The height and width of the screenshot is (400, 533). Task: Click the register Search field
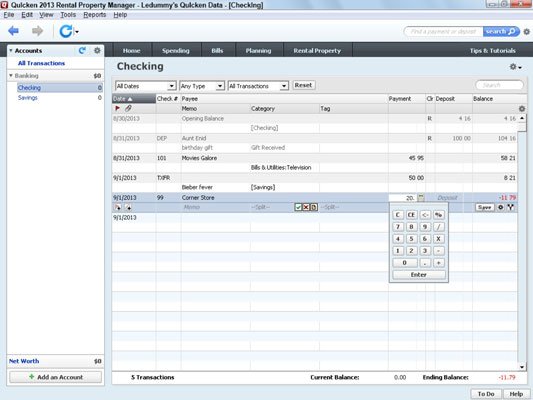pyautogui.click(x=499, y=85)
